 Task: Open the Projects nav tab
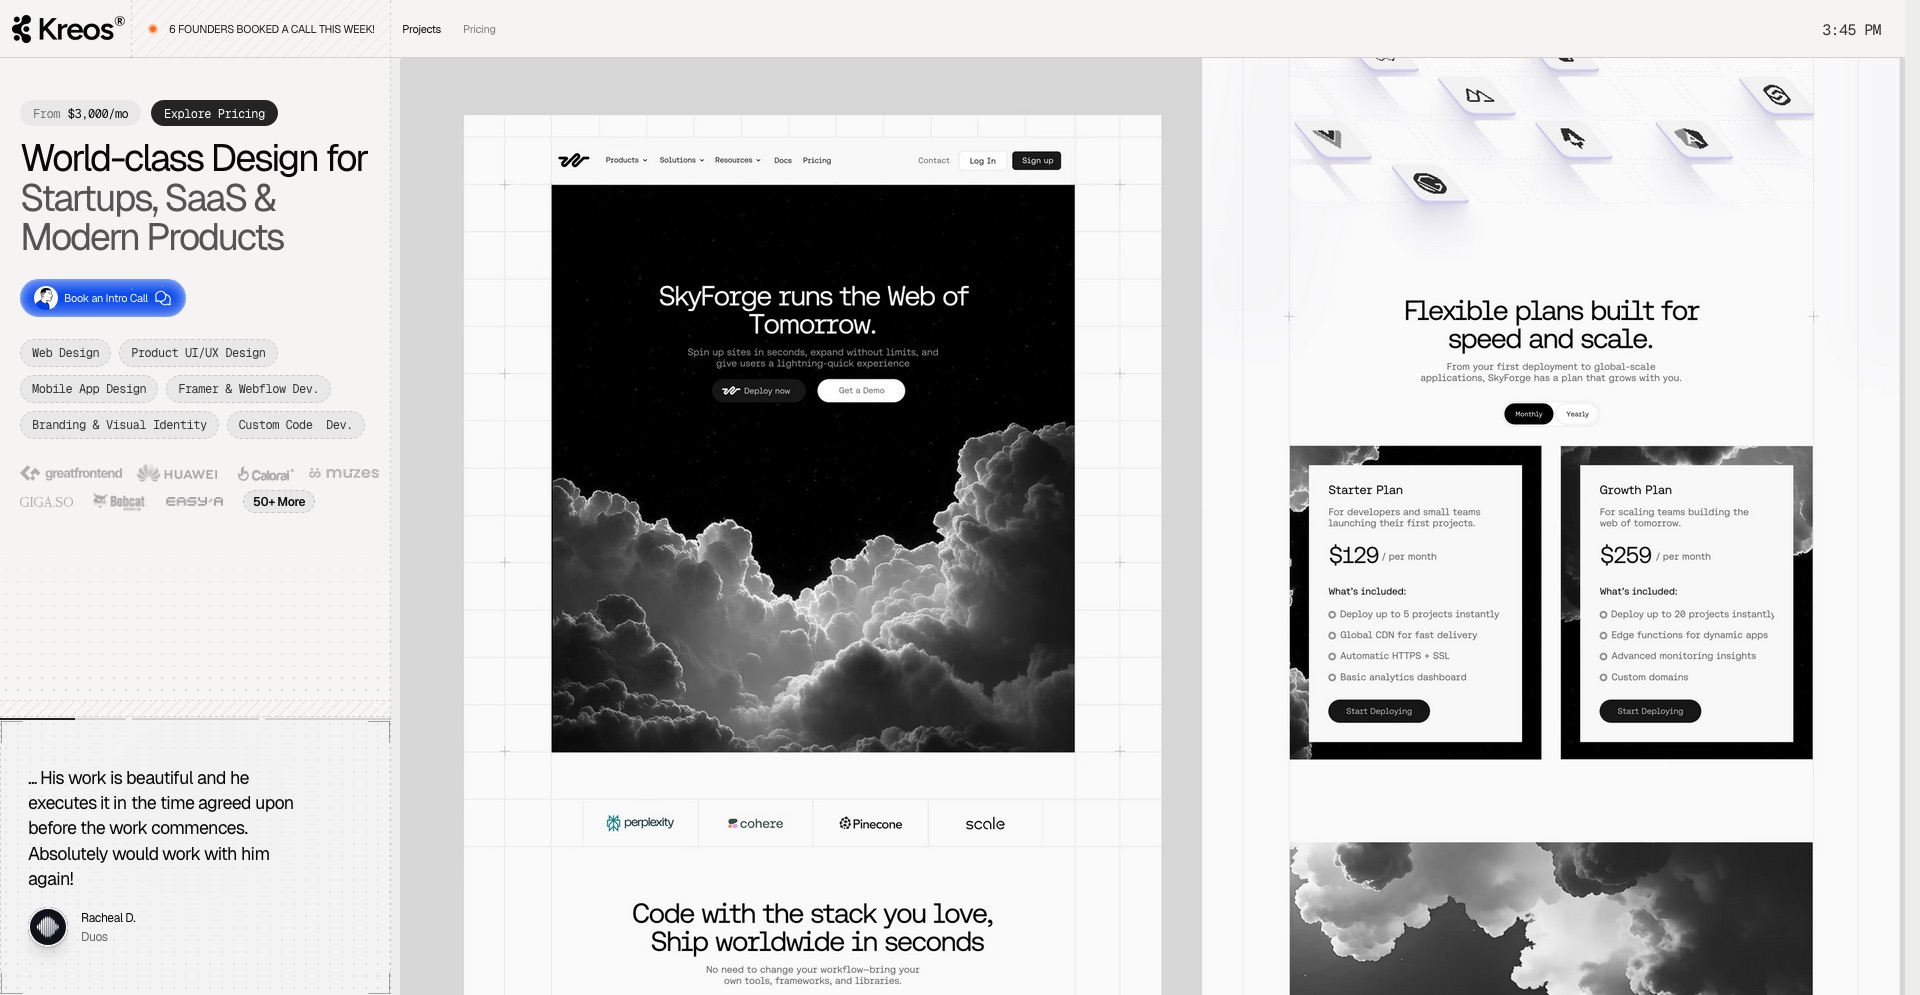(421, 29)
